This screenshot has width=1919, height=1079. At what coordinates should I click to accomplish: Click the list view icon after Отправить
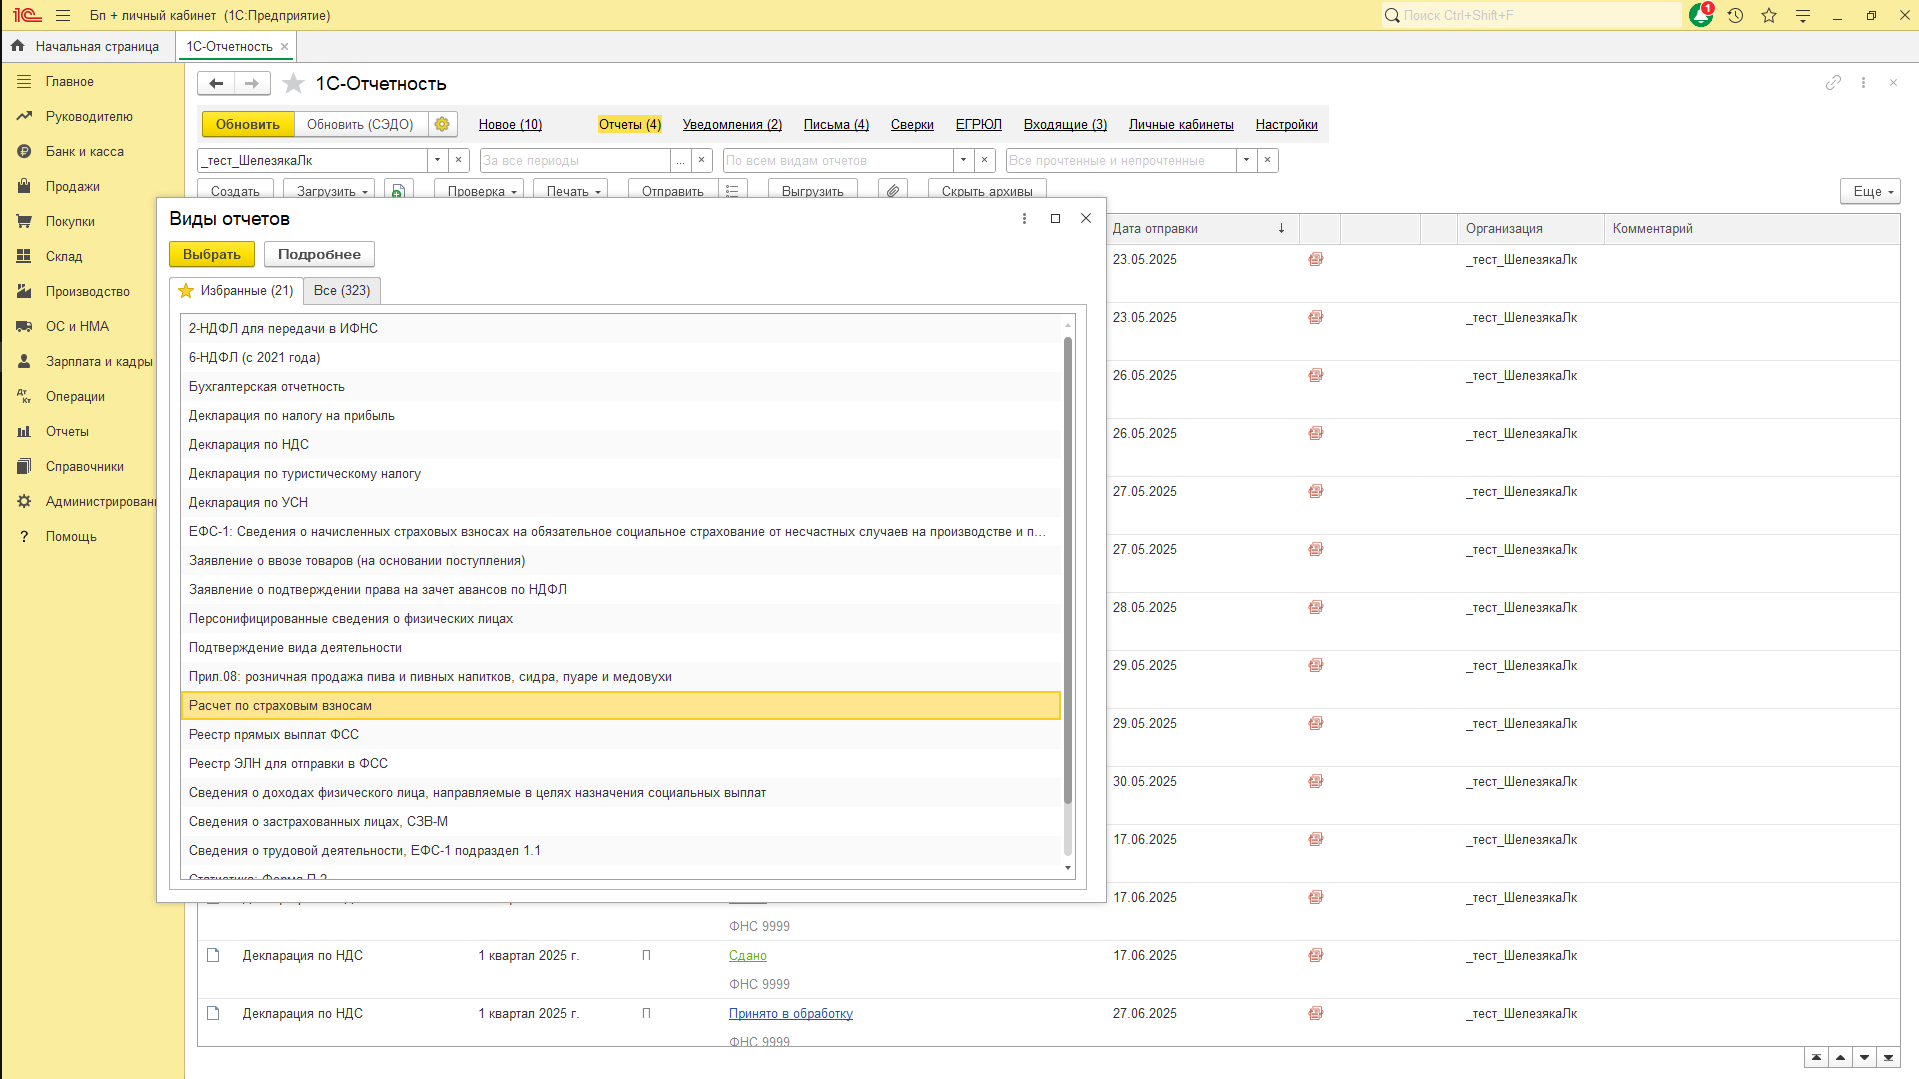pos(733,190)
